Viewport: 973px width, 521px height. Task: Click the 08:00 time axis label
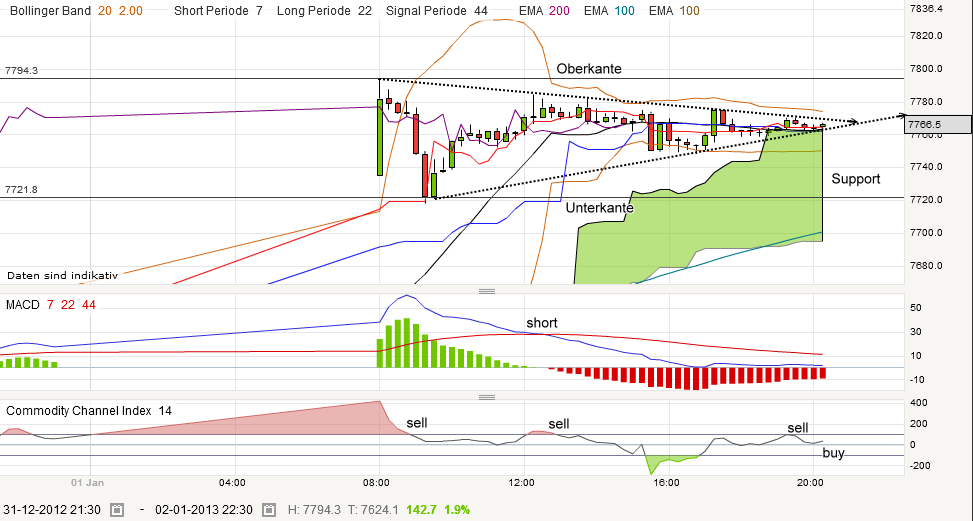pos(377,483)
